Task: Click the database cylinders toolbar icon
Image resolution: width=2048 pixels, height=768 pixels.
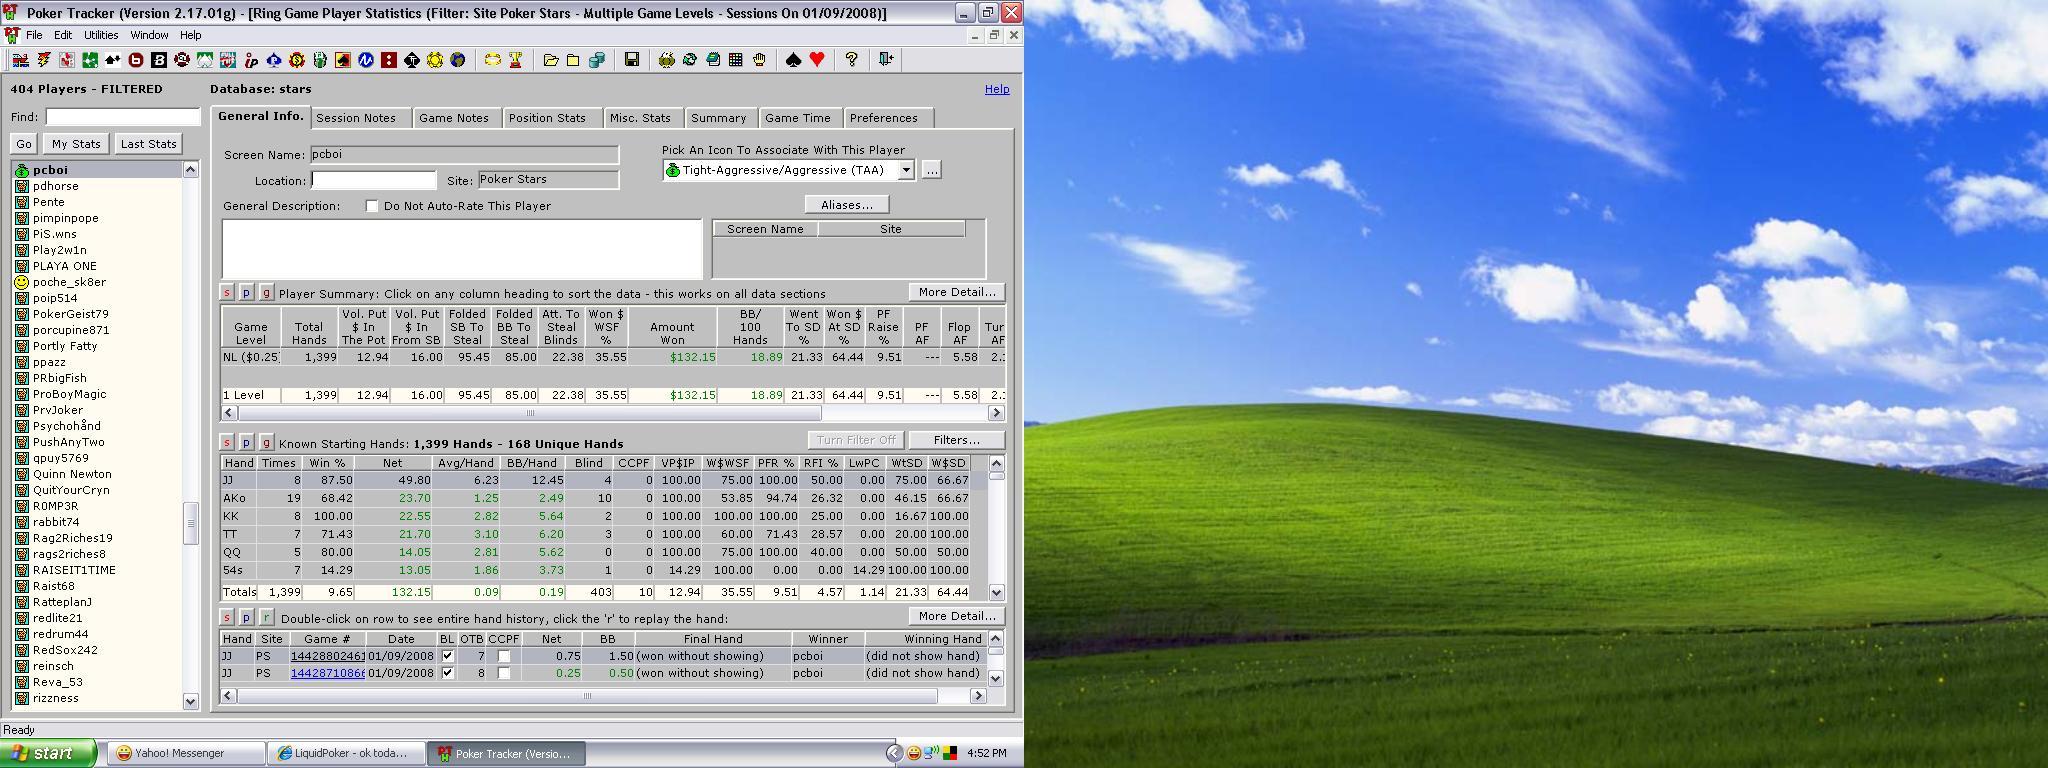Action: (x=597, y=60)
